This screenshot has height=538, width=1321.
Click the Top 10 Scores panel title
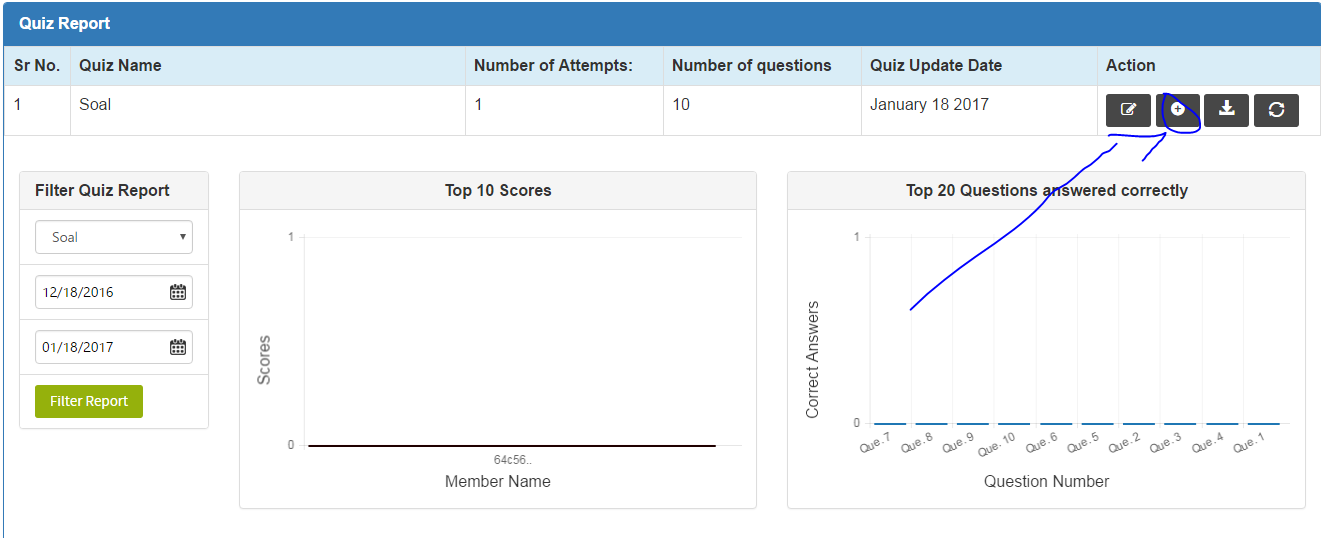pyautogui.click(x=498, y=190)
